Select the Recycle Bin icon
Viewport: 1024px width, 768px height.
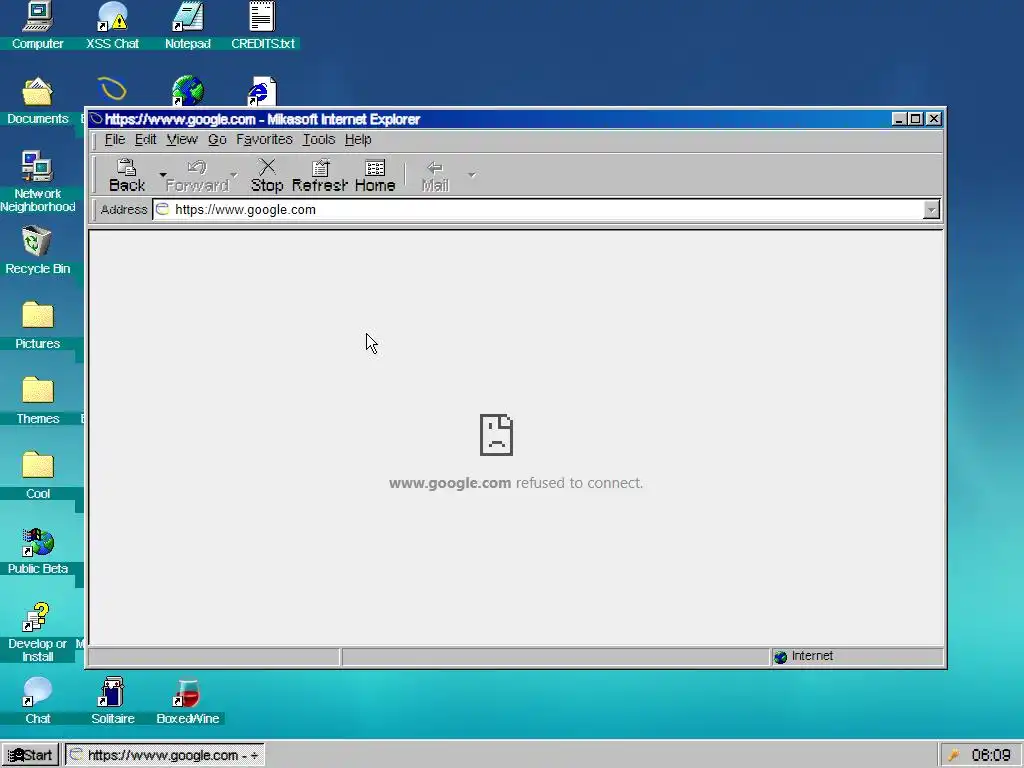pyautogui.click(x=37, y=251)
